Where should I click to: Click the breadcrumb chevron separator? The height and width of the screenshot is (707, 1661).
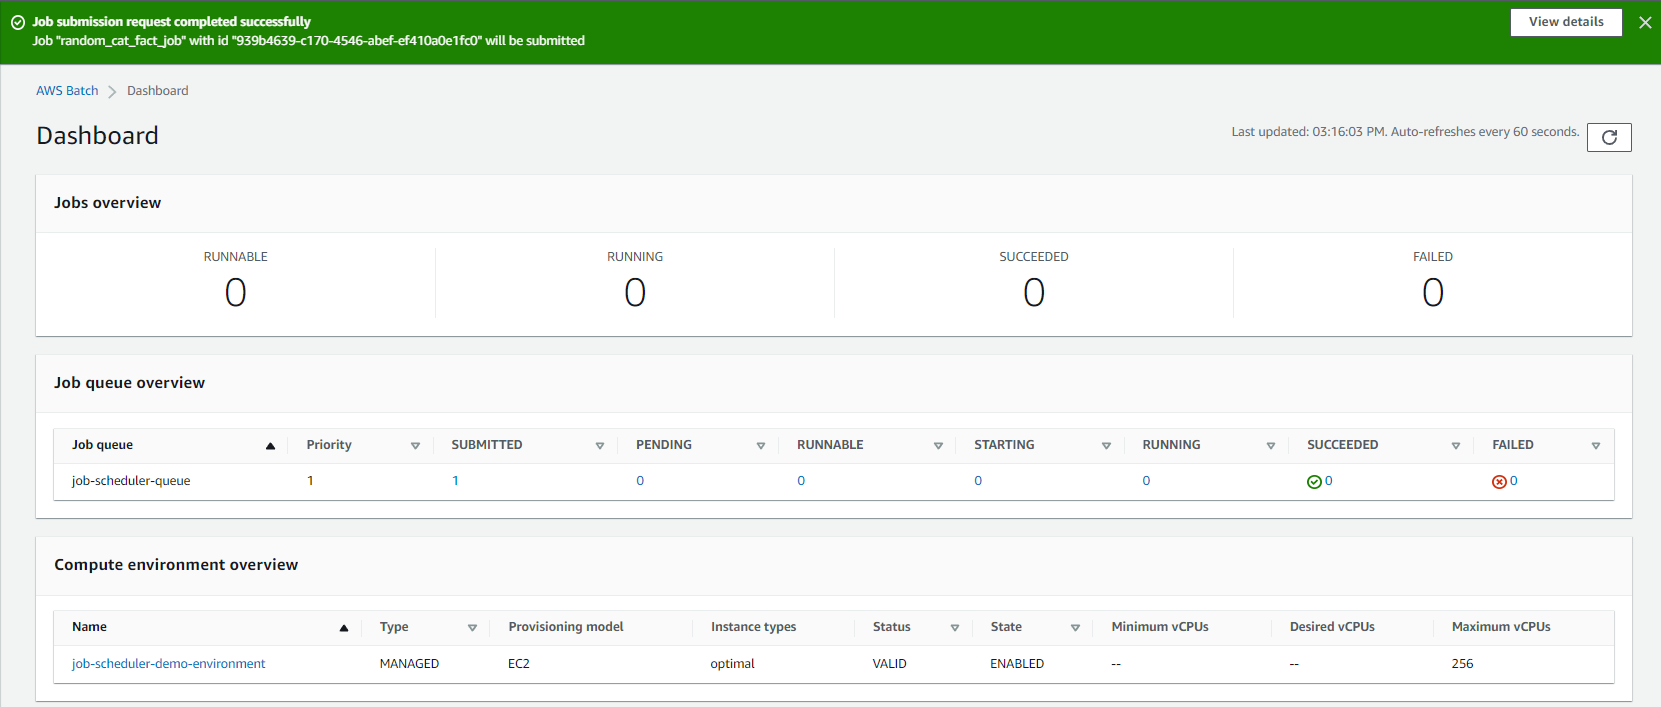[x=112, y=91]
